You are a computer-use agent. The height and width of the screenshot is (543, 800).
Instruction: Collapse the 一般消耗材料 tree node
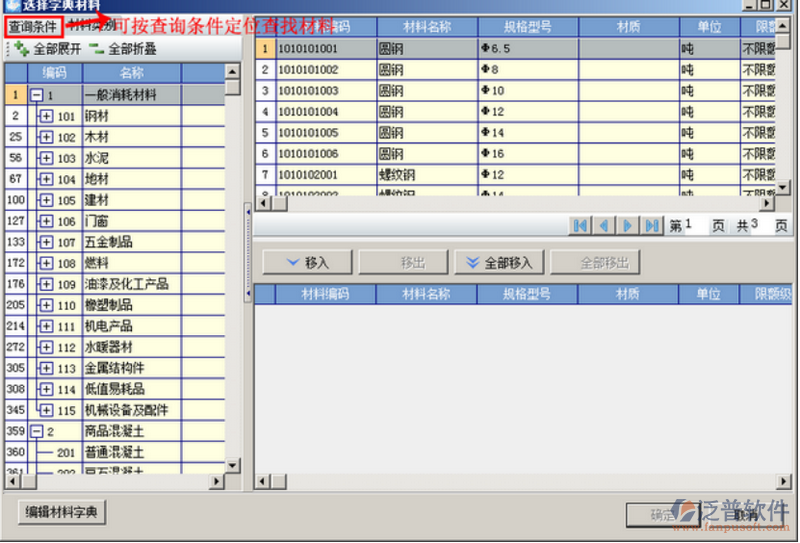coord(36,95)
